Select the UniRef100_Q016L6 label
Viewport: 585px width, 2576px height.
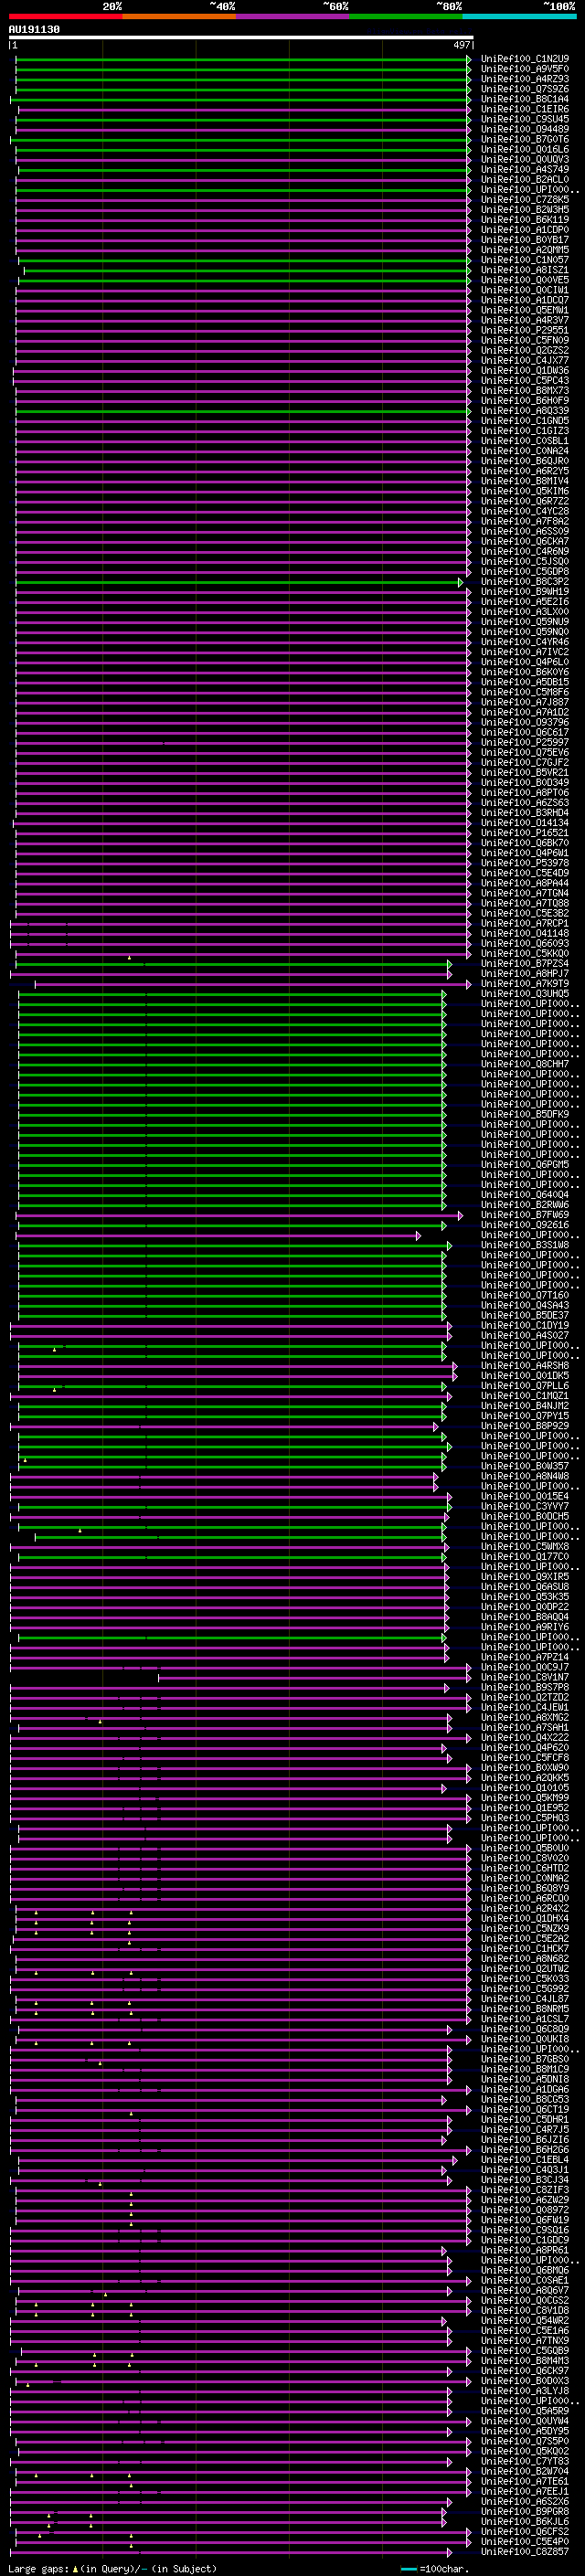[525, 149]
